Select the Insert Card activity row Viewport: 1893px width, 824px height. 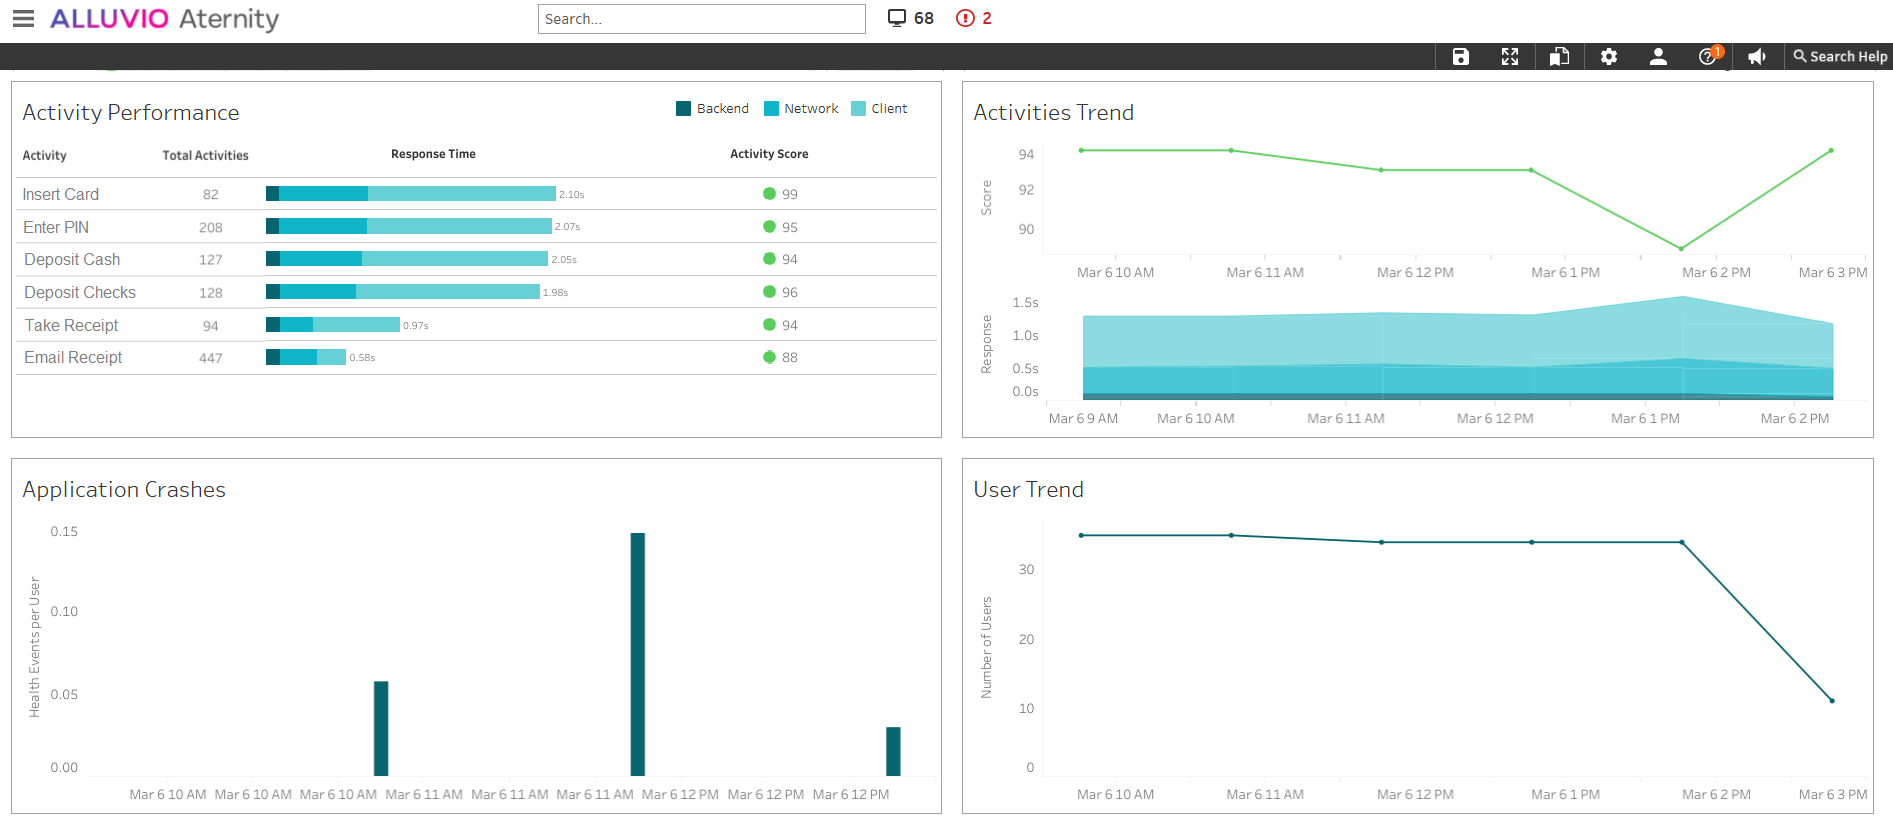click(x=476, y=194)
